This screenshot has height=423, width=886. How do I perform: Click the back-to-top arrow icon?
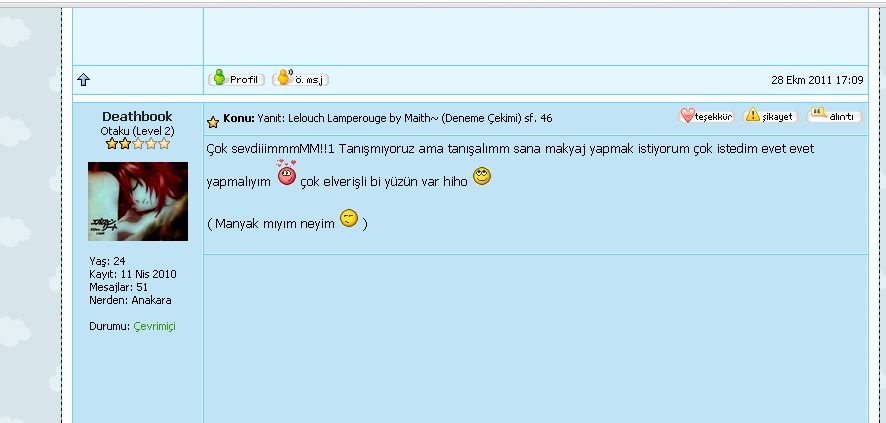tap(84, 80)
